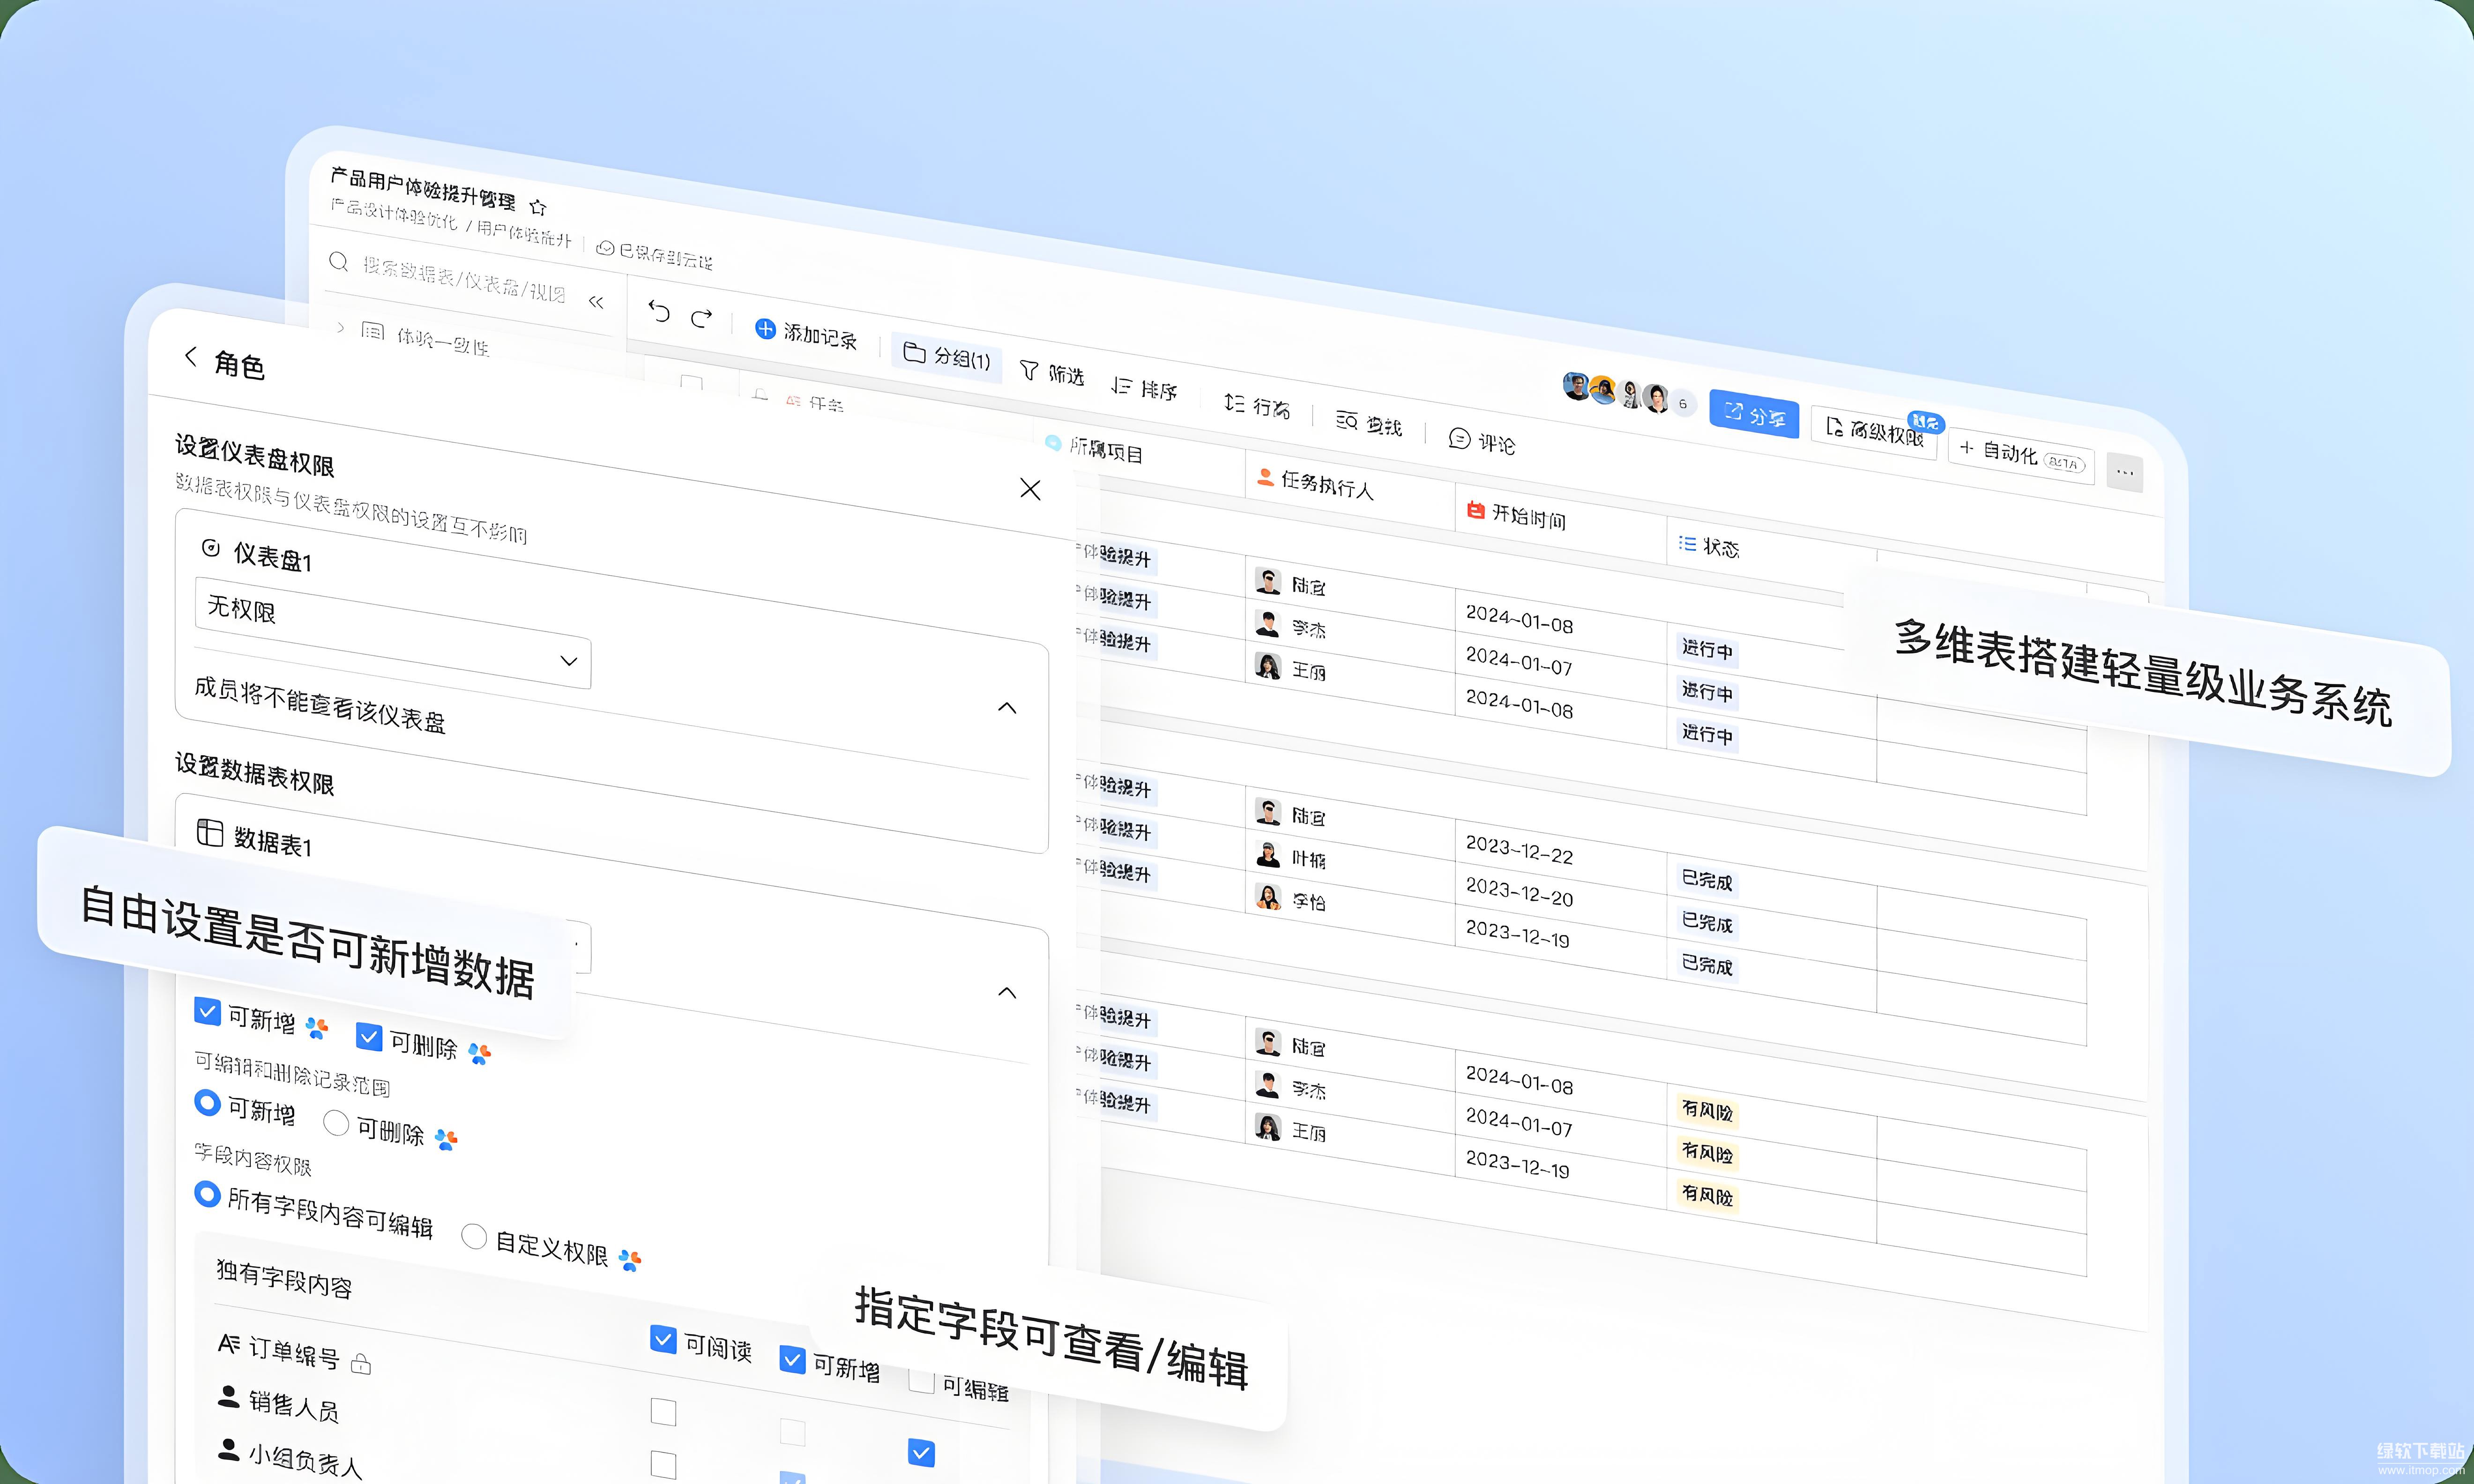Click the speech bubble icon of 评论

click(1459, 437)
